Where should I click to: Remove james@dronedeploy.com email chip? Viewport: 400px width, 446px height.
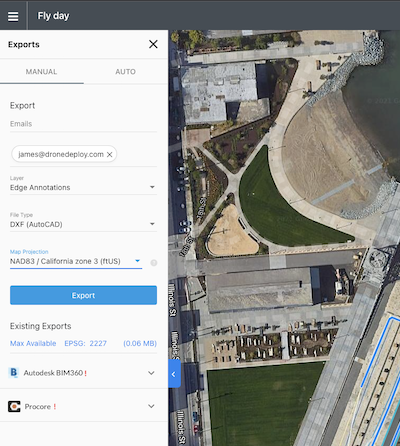point(109,154)
